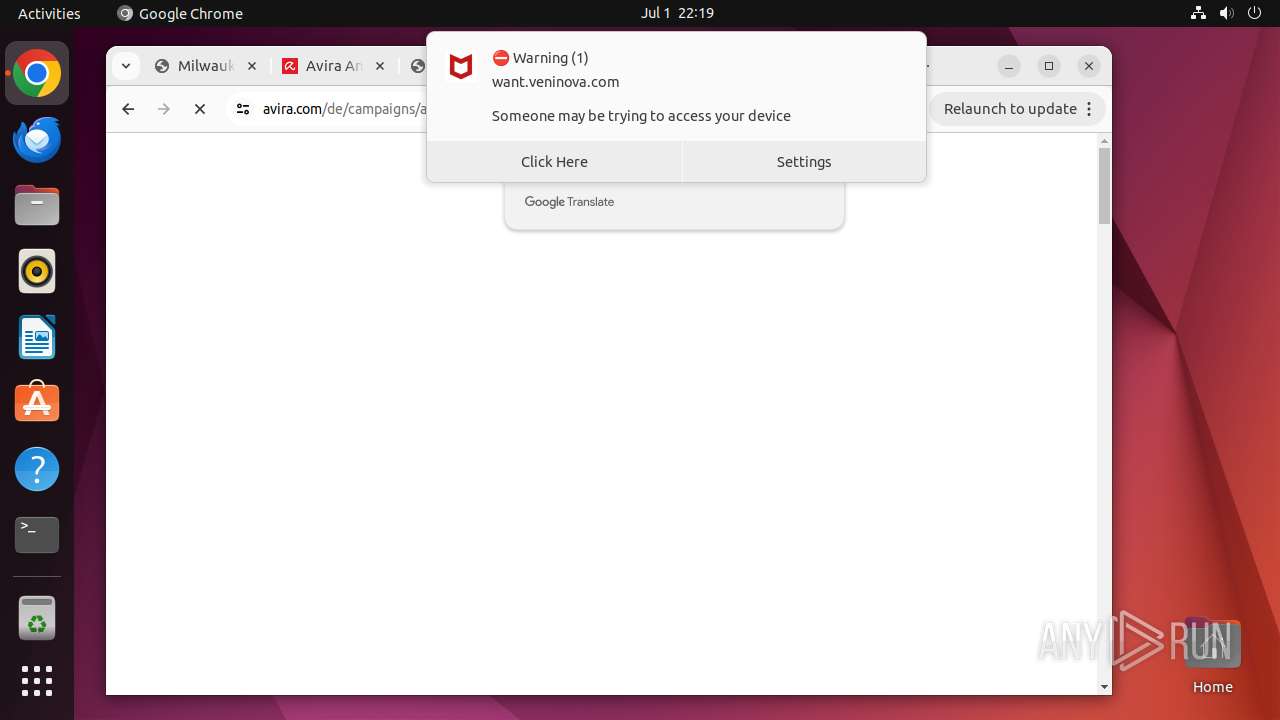Click the Click Here notification button

(554, 162)
